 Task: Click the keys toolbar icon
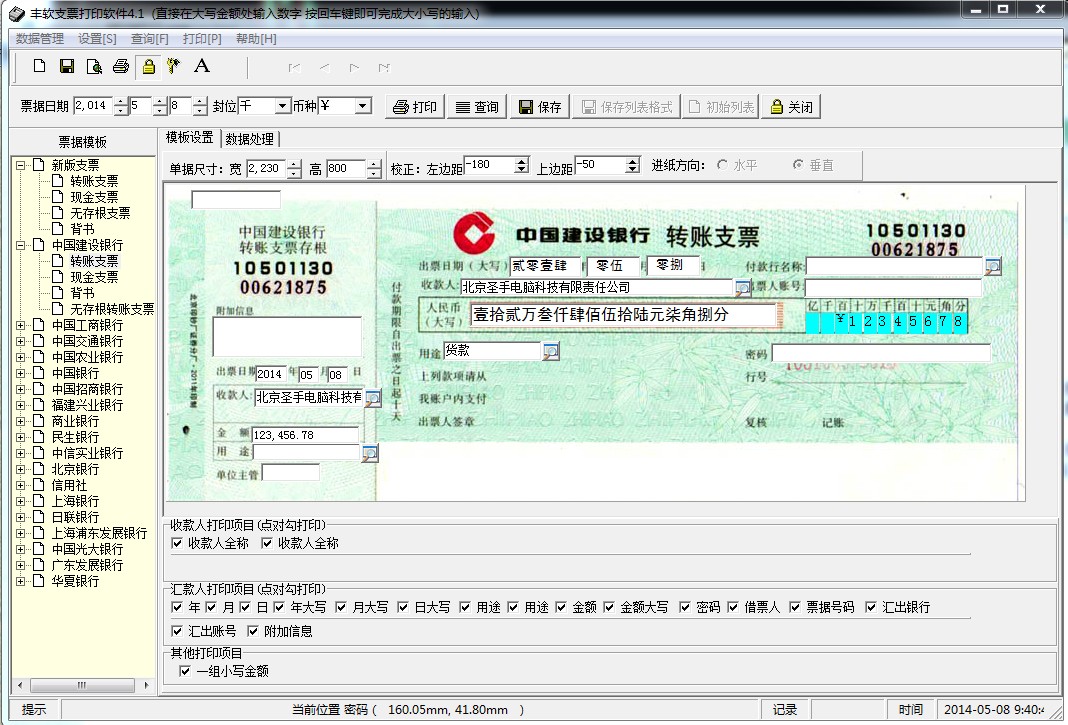click(x=173, y=66)
